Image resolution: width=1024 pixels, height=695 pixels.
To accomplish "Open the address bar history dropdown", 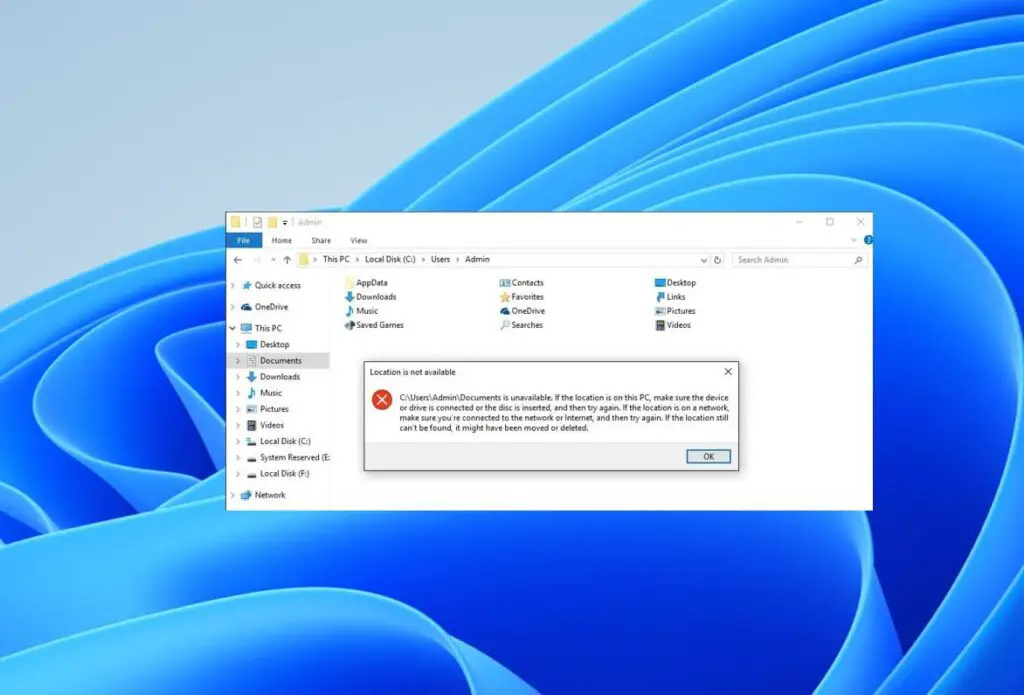I will [x=703, y=259].
